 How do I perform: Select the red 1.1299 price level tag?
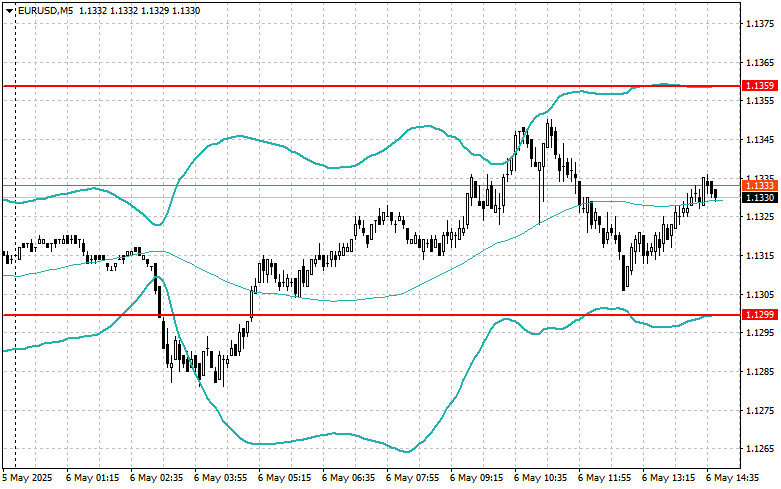click(x=760, y=315)
